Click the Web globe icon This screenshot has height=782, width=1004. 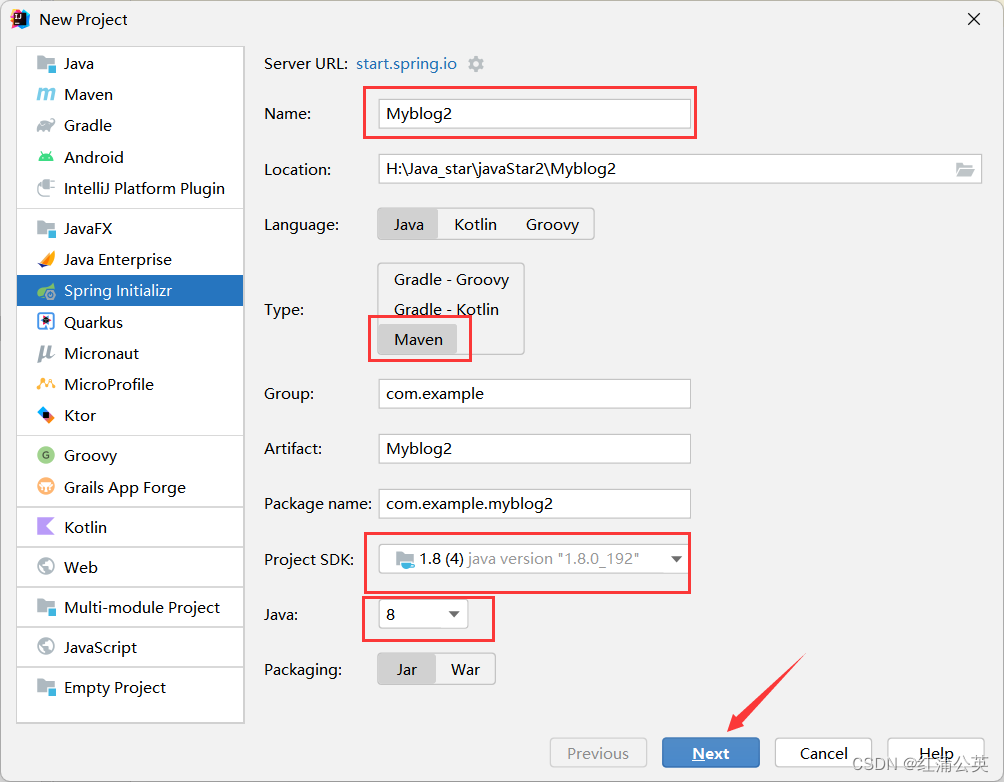(46, 567)
